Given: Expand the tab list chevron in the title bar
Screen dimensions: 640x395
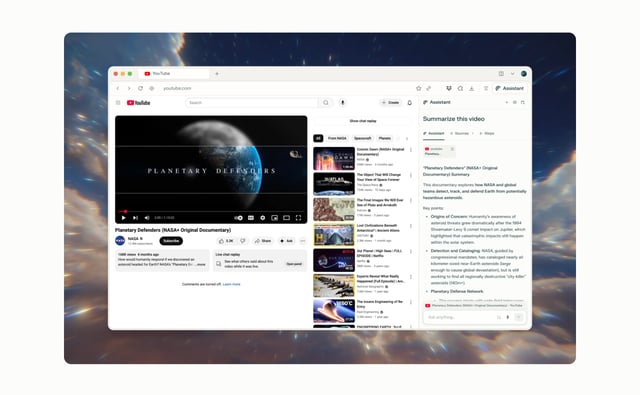Looking at the screenshot, I should pyautogui.click(x=512, y=73).
